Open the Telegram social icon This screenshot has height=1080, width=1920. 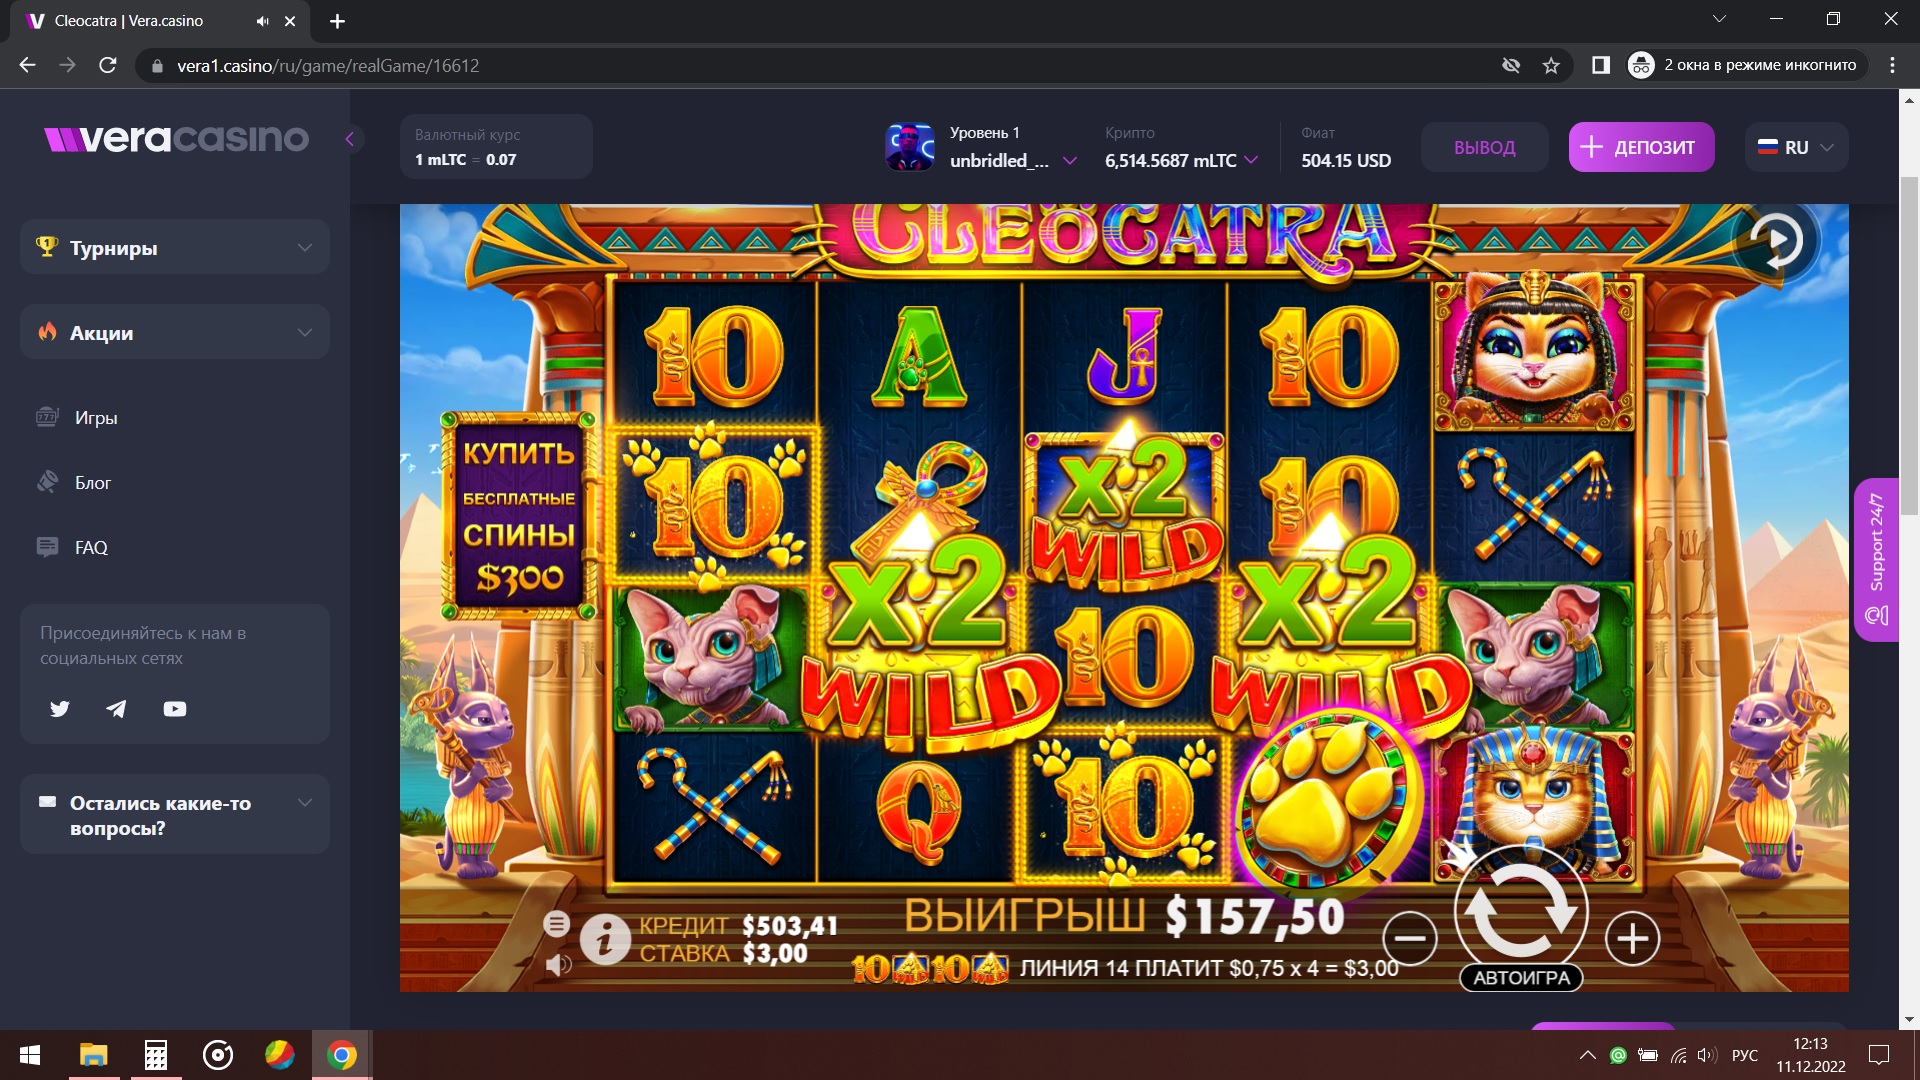tap(117, 709)
